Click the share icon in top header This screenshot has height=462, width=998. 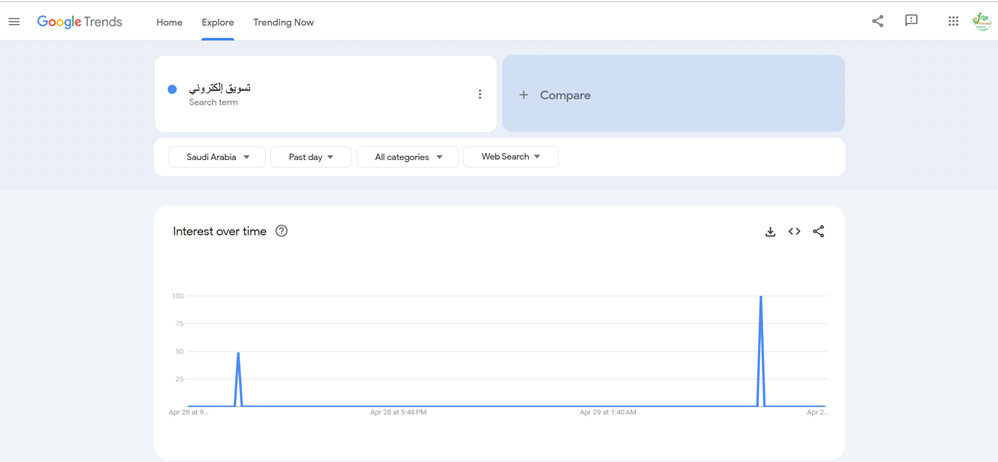pyautogui.click(x=877, y=21)
